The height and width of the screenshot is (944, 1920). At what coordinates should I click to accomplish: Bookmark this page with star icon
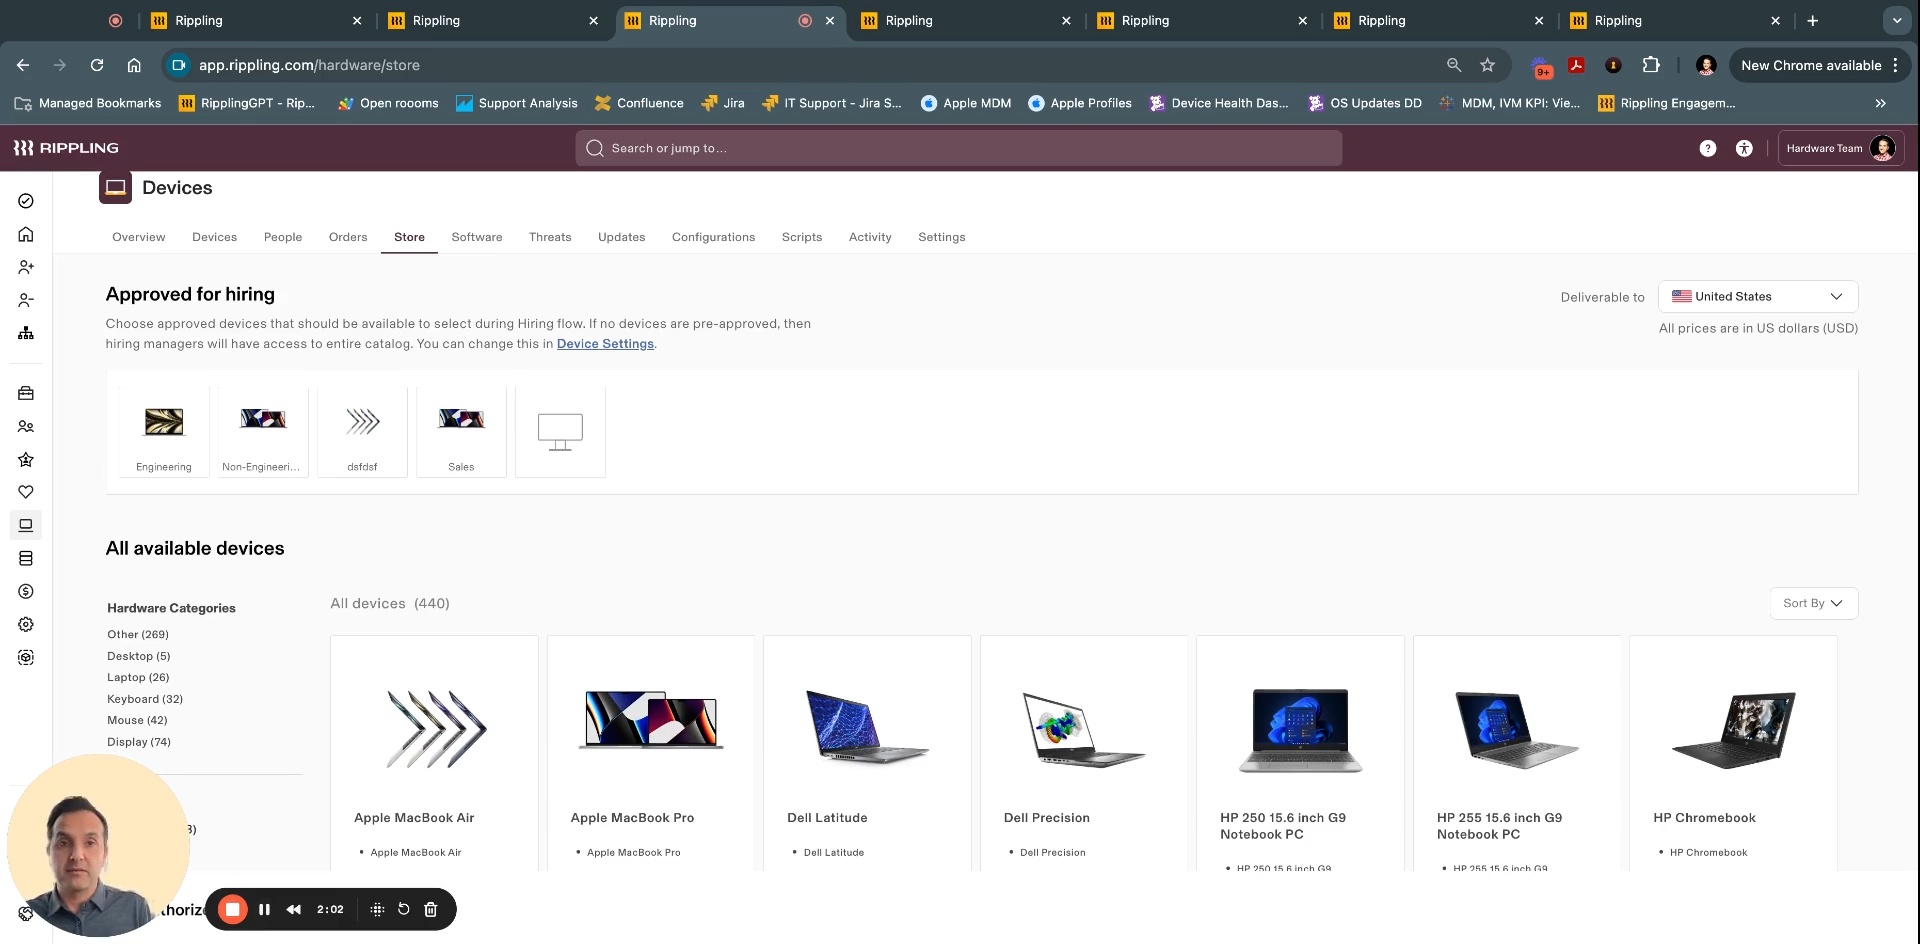point(1488,65)
